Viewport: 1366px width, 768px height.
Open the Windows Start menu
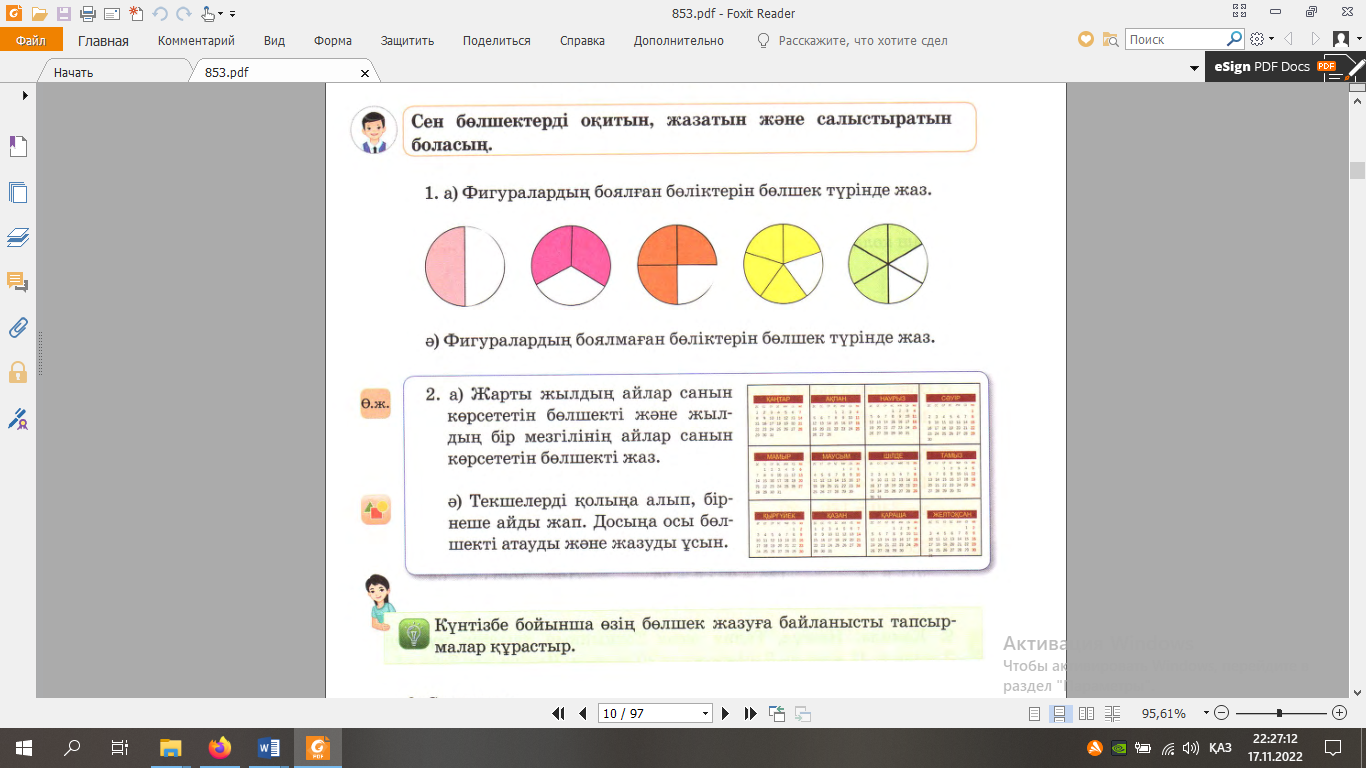tap(23, 747)
